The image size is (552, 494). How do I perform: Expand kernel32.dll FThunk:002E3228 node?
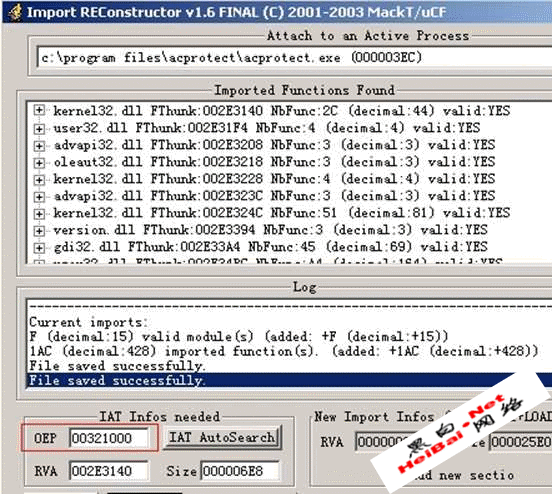click(39, 179)
